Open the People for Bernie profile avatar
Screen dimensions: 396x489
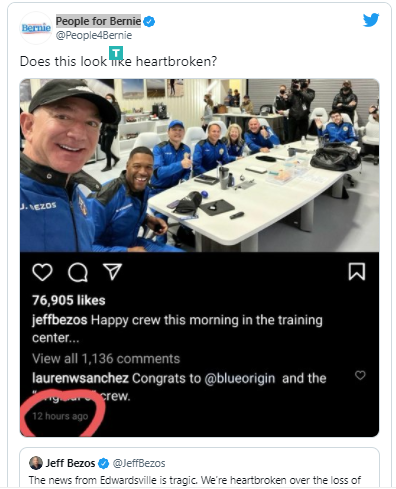[36, 28]
